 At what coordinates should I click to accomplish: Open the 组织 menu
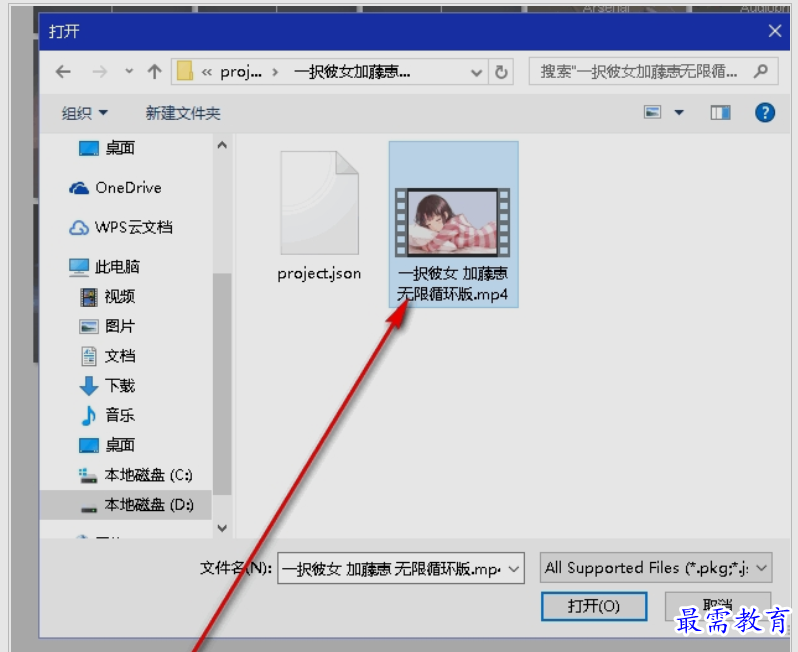tap(84, 112)
